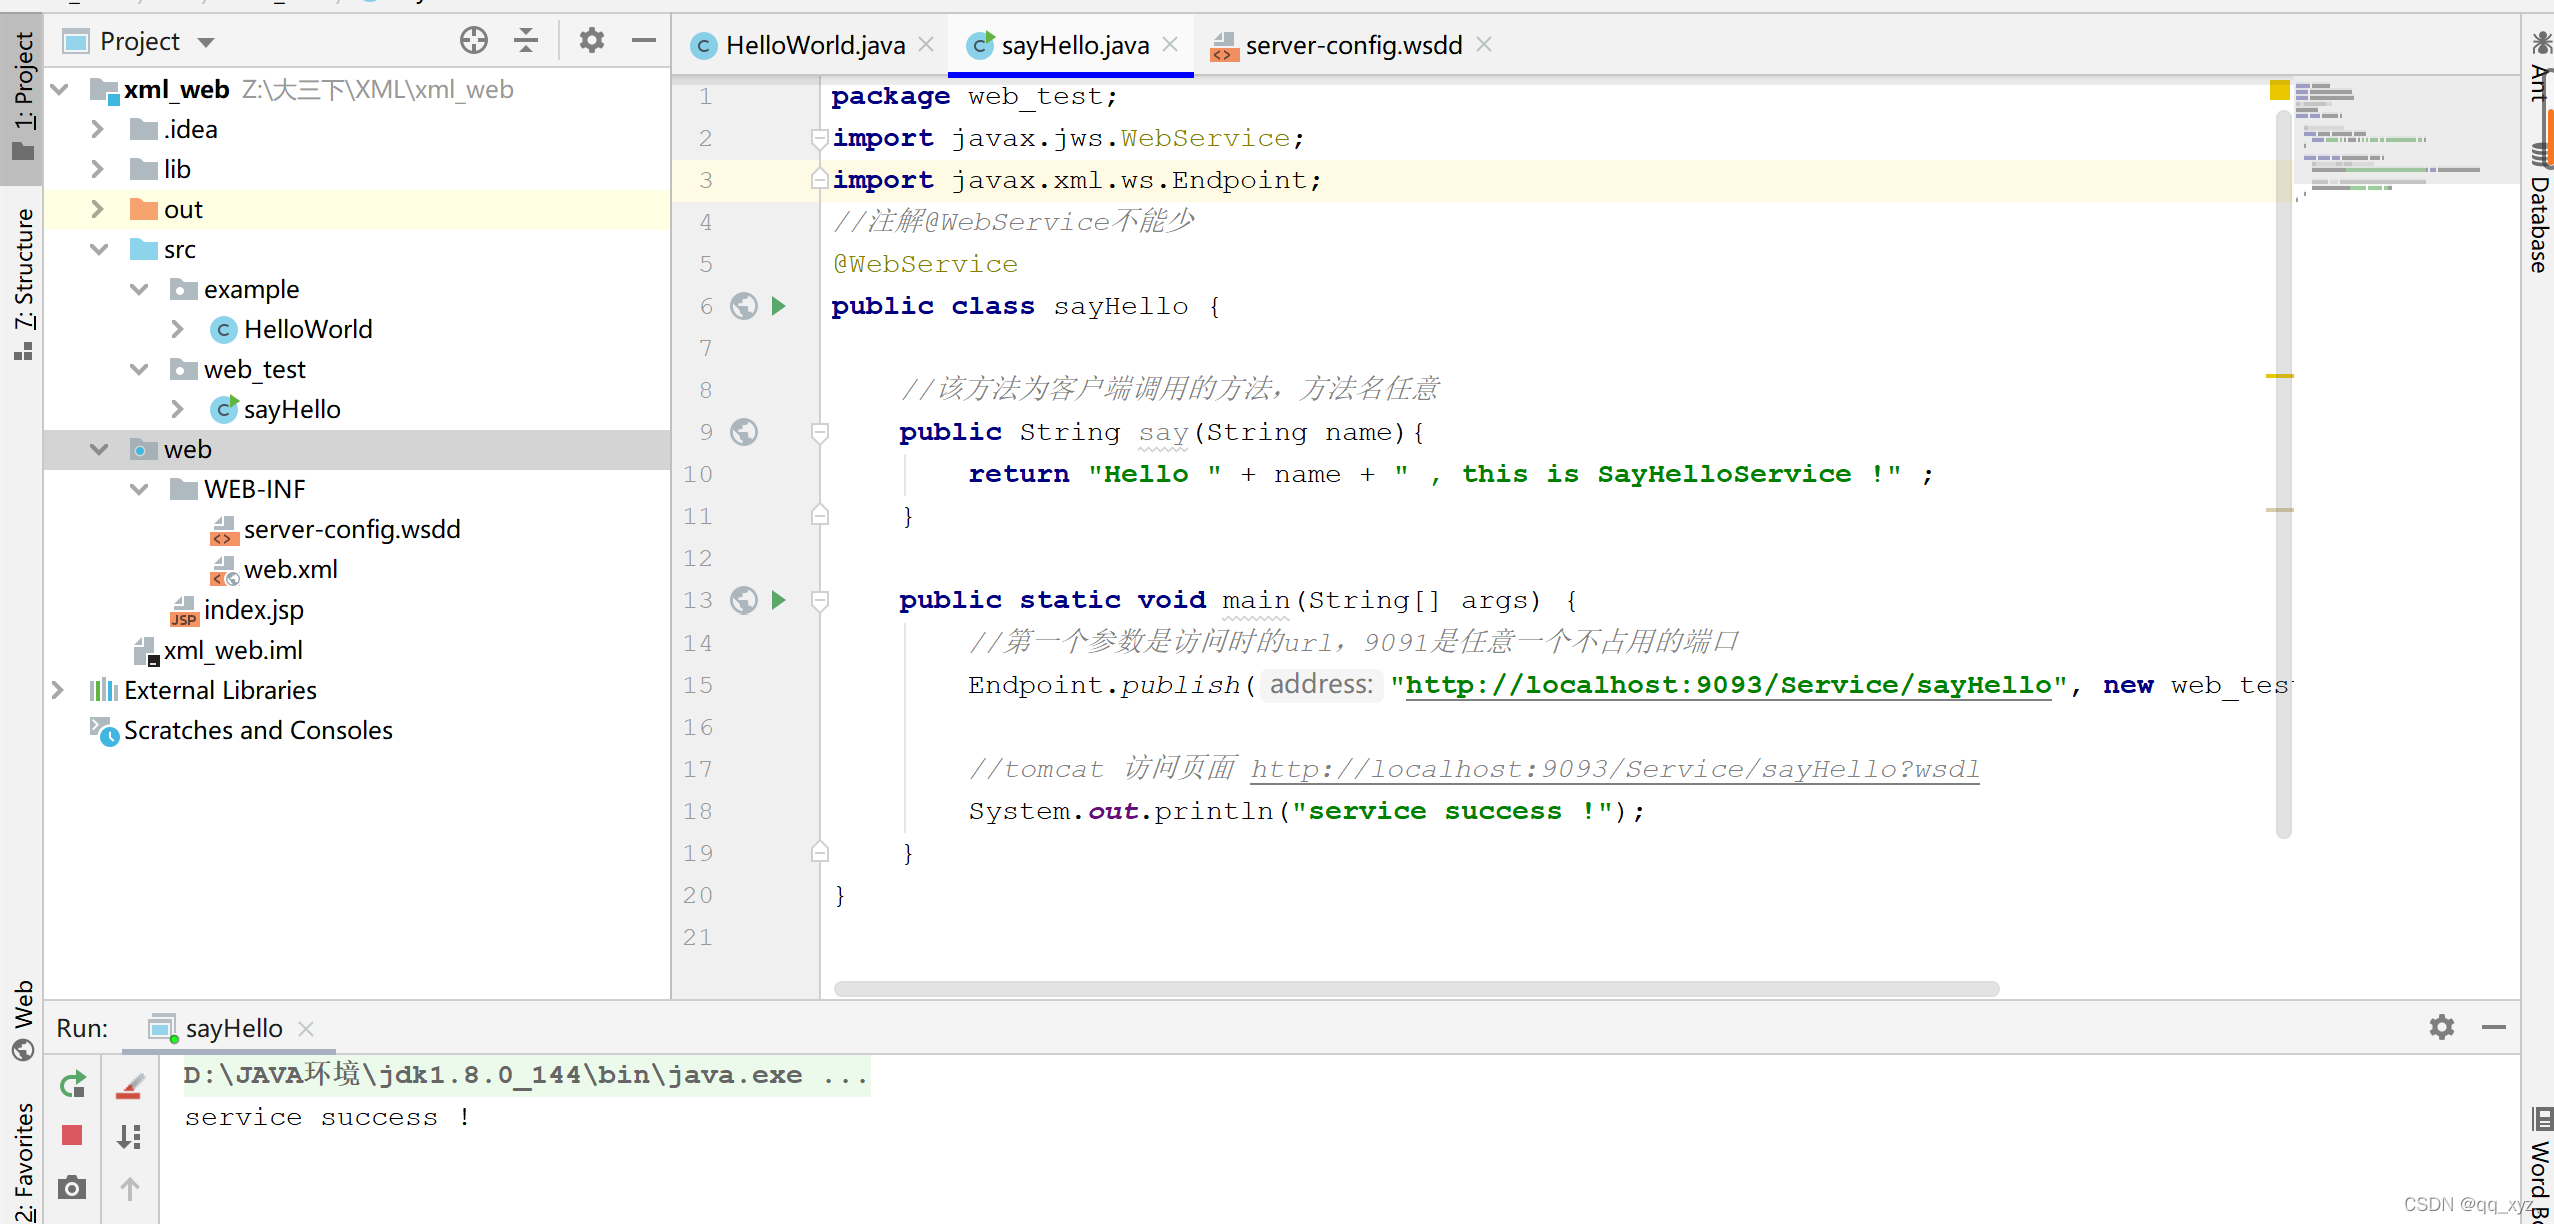Open Project panel gear settings

coord(591,41)
